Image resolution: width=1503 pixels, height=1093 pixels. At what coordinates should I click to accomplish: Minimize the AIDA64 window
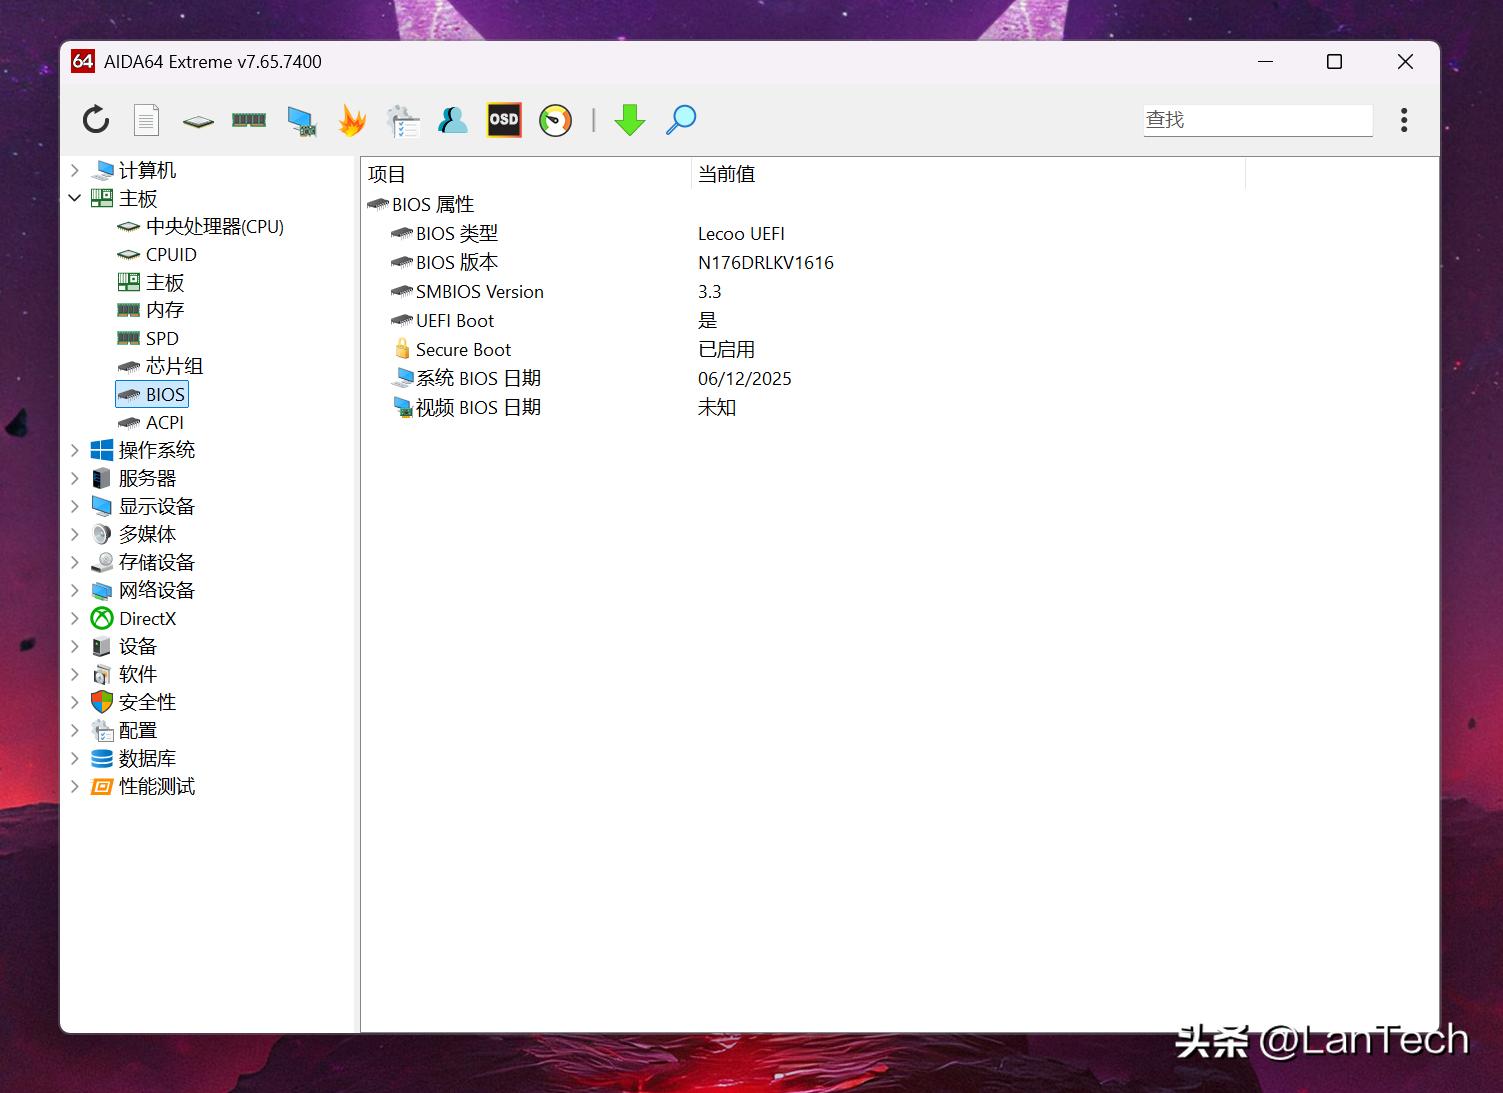click(1265, 61)
